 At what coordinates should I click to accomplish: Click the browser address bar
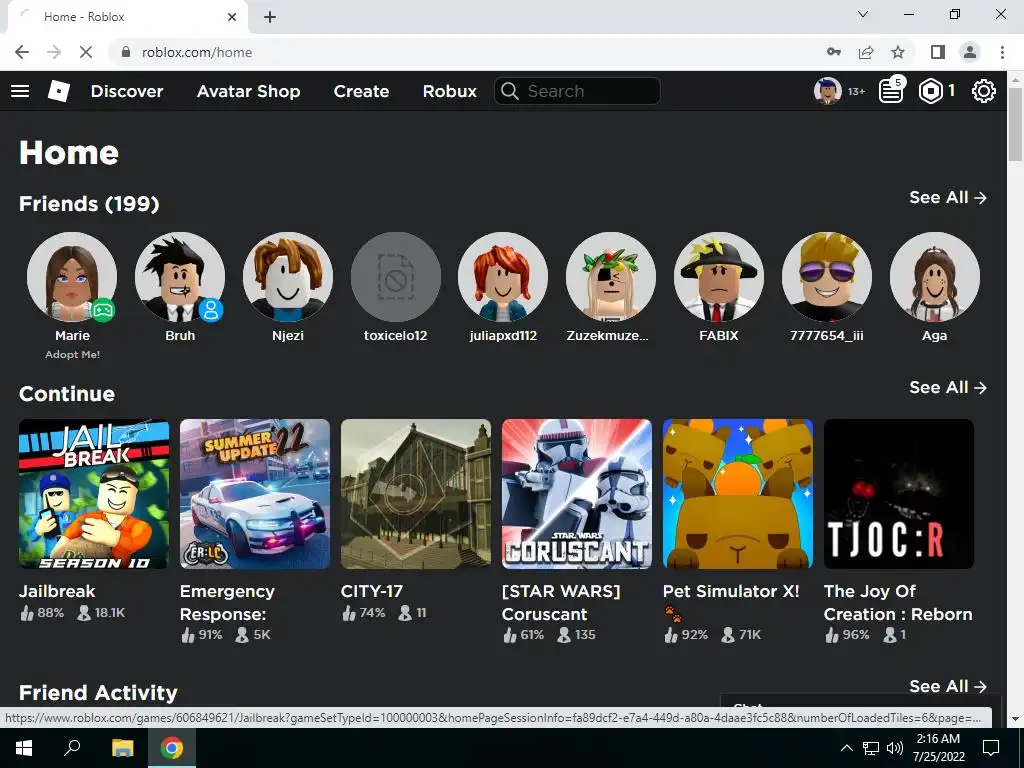coord(457,52)
